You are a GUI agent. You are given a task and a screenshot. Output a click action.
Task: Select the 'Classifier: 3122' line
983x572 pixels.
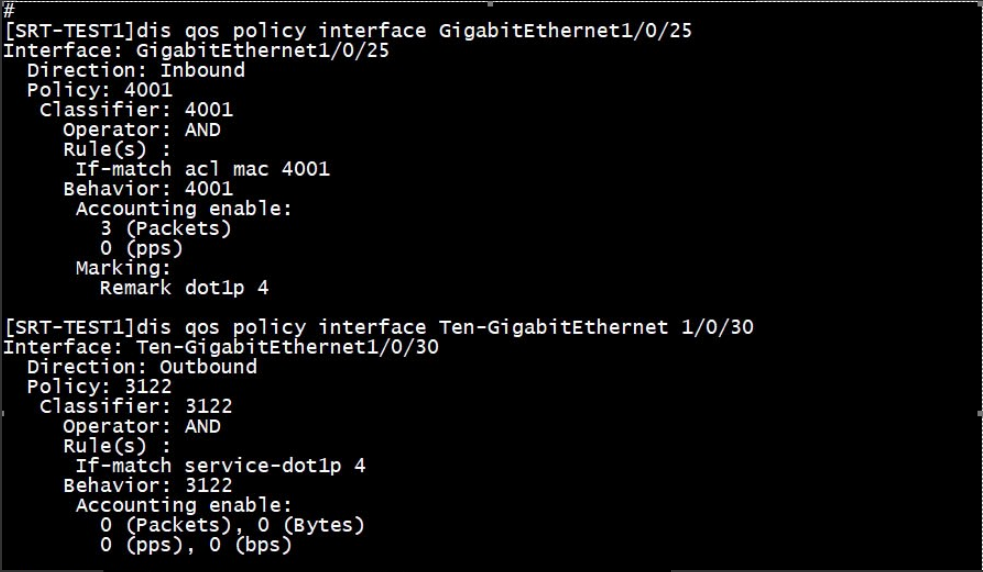(136, 406)
